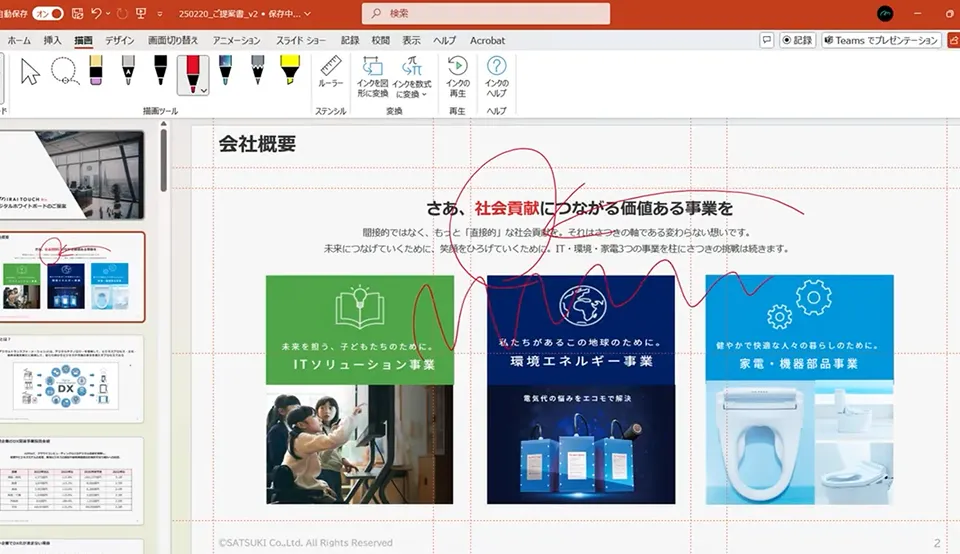The height and width of the screenshot is (554, 960).
Task: Select the galaxy-colored pen
Action: (x=225, y=71)
